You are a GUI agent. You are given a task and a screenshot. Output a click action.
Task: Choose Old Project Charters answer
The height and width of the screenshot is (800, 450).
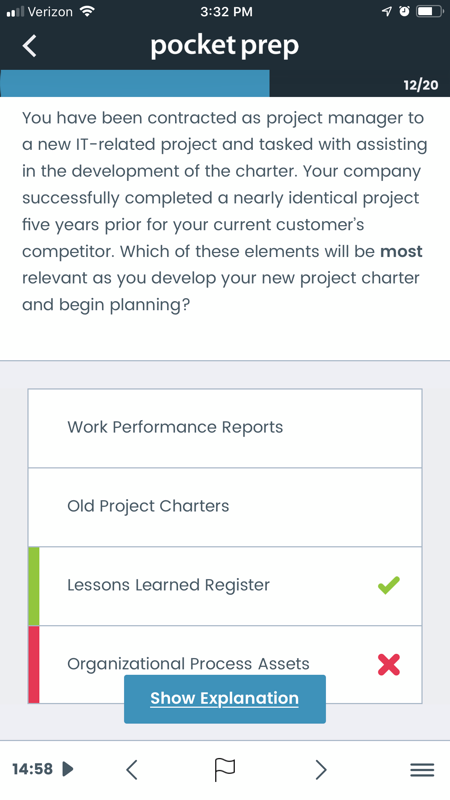click(x=225, y=507)
